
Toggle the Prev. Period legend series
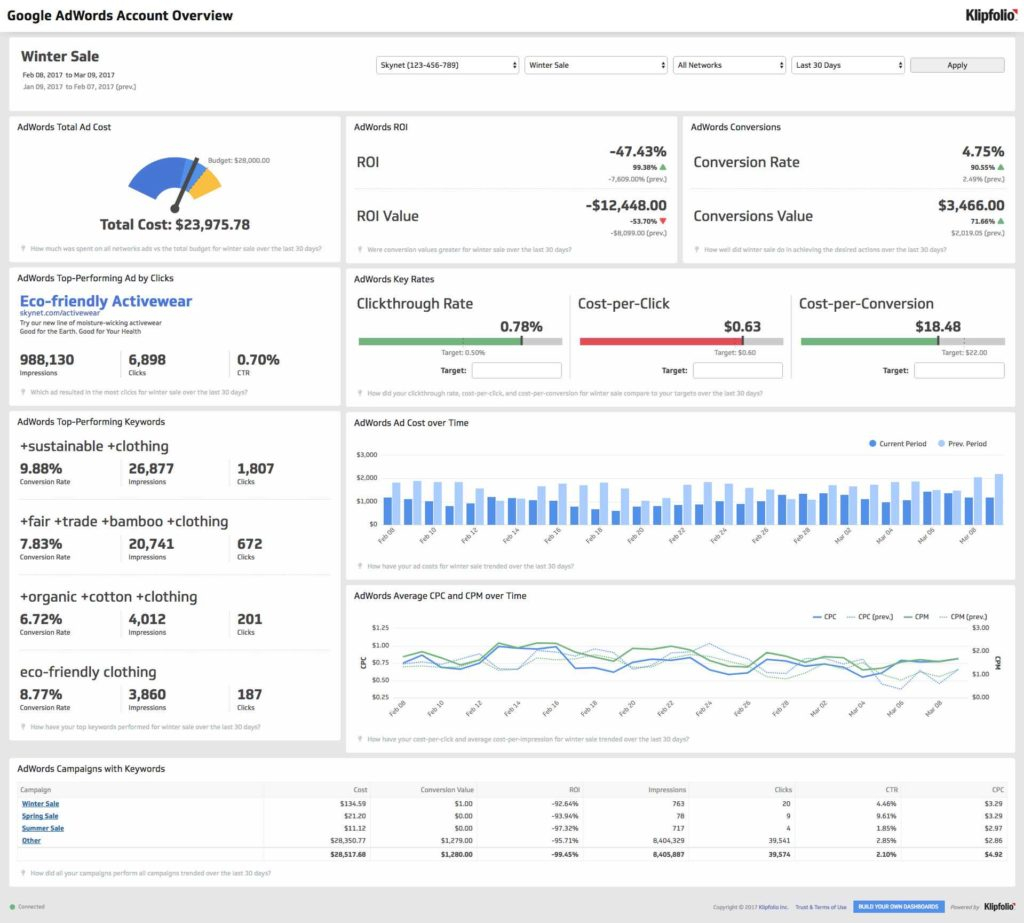(x=962, y=443)
